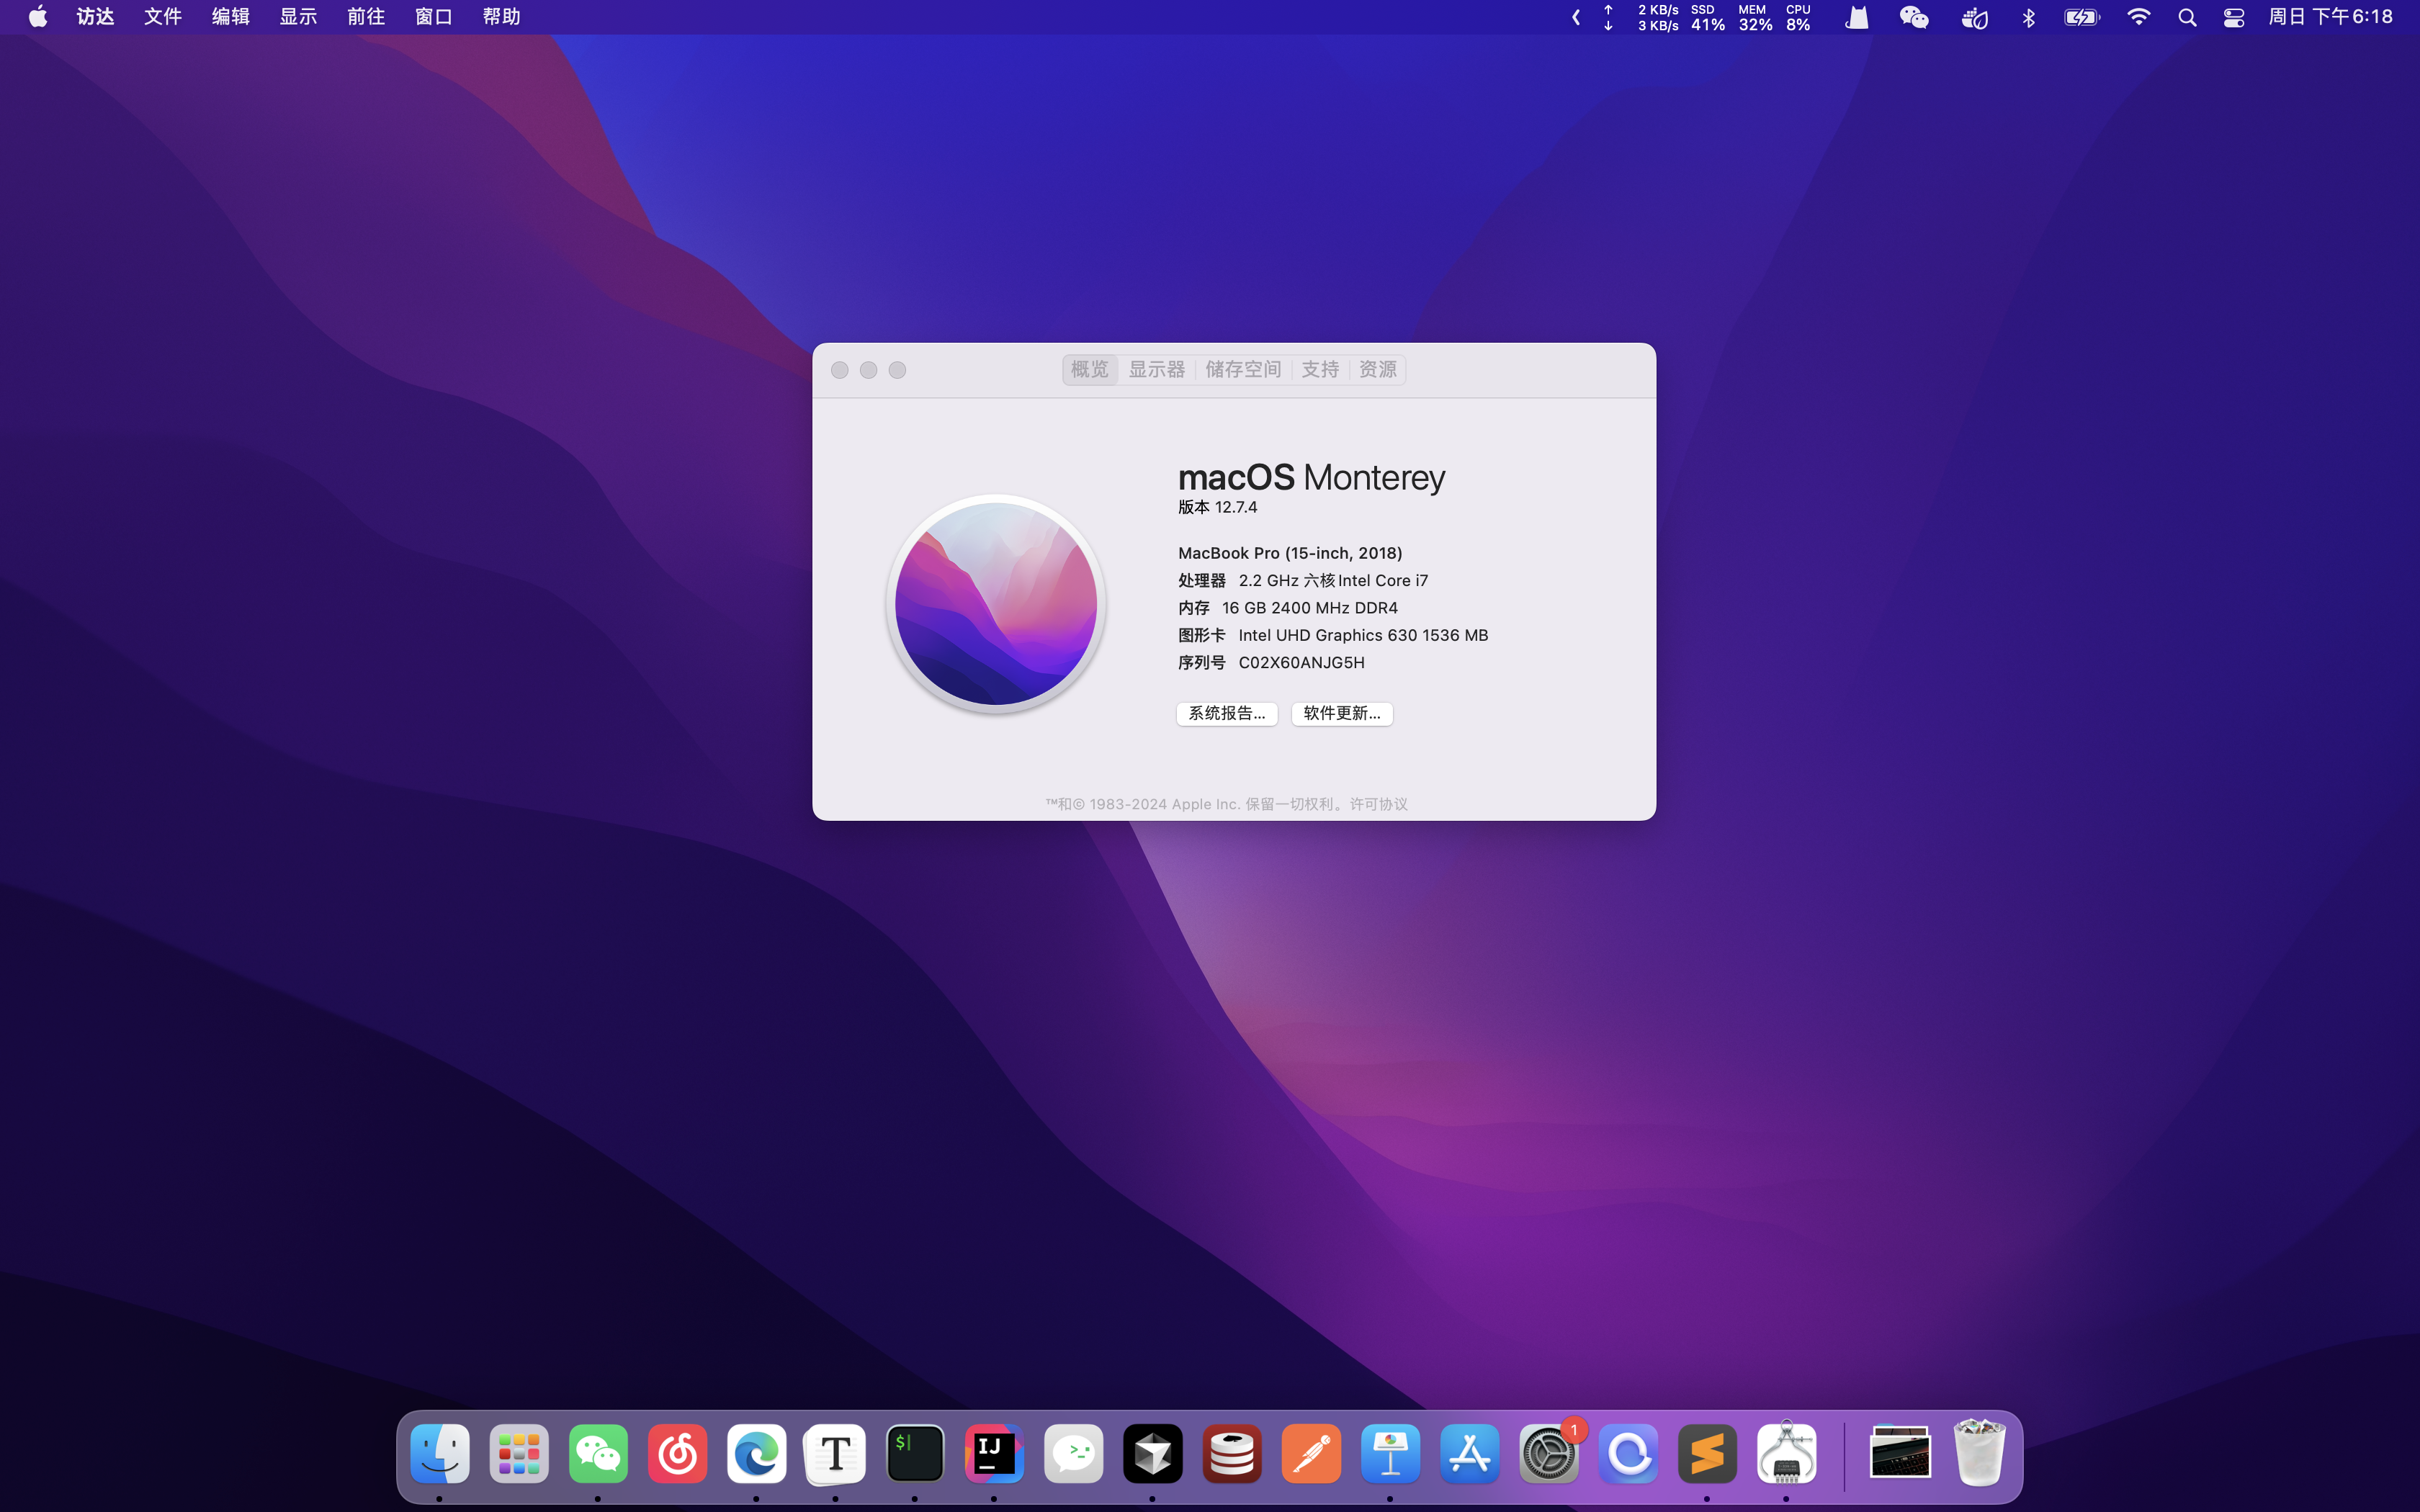The height and width of the screenshot is (1512, 2420).
Task: Switch to the 概览 tab
Action: [1090, 370]
